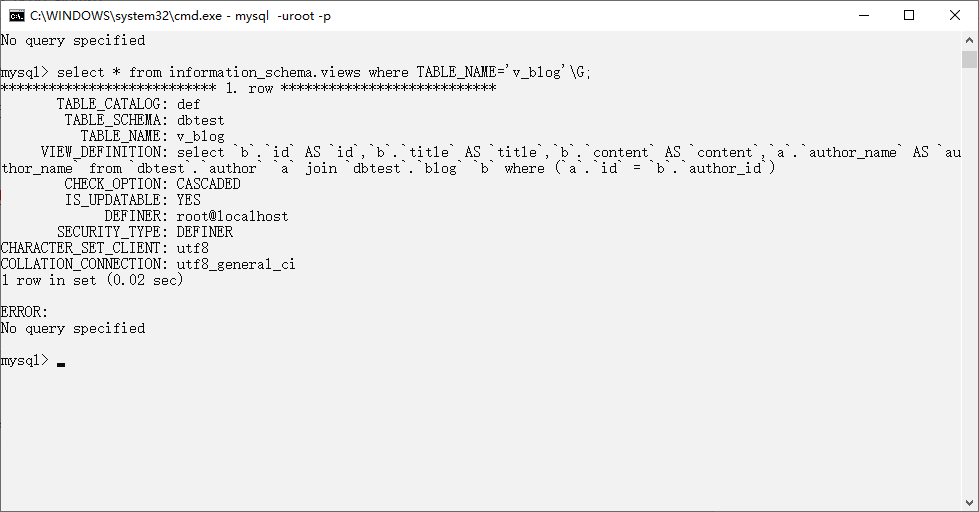Click the TABLE_SCHEMA value dbtest
Image resolution: width=979 pixels, height=512 pixels.
(x=200, y=121)
